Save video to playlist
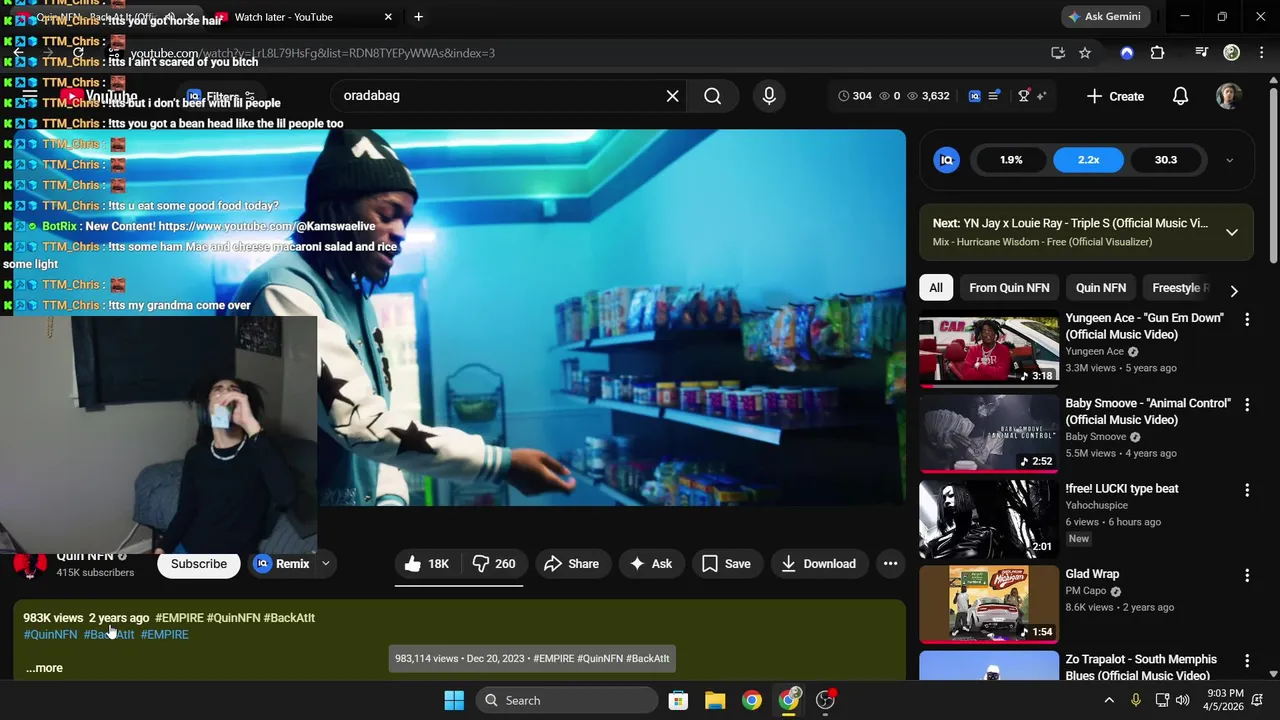The height and width of the screenshot is (720, 1280). pyautogui.click(x=726, y=564)
